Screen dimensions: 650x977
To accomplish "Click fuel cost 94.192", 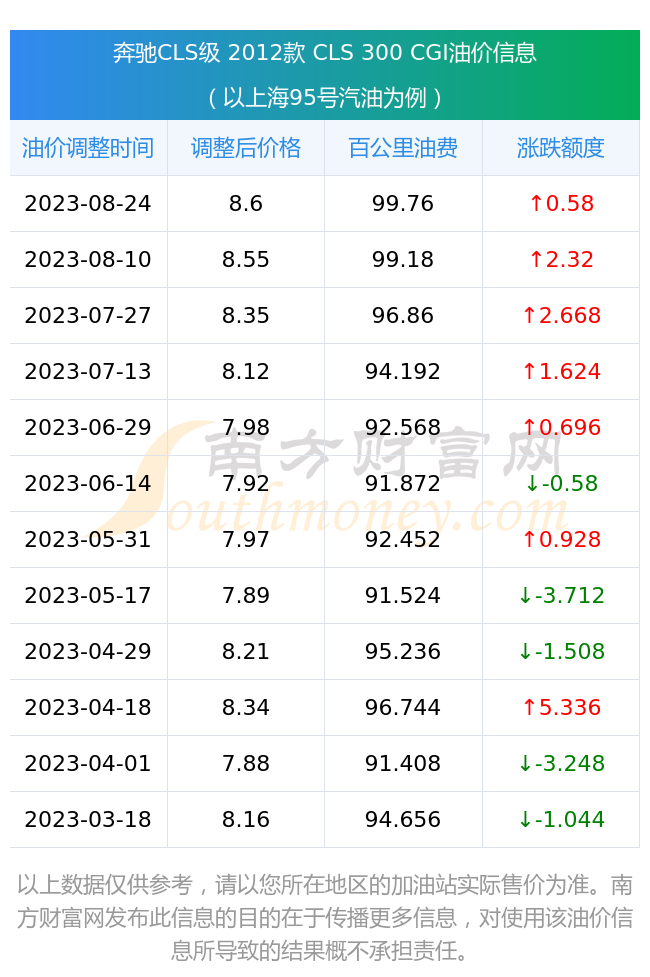I will (403, 372).
